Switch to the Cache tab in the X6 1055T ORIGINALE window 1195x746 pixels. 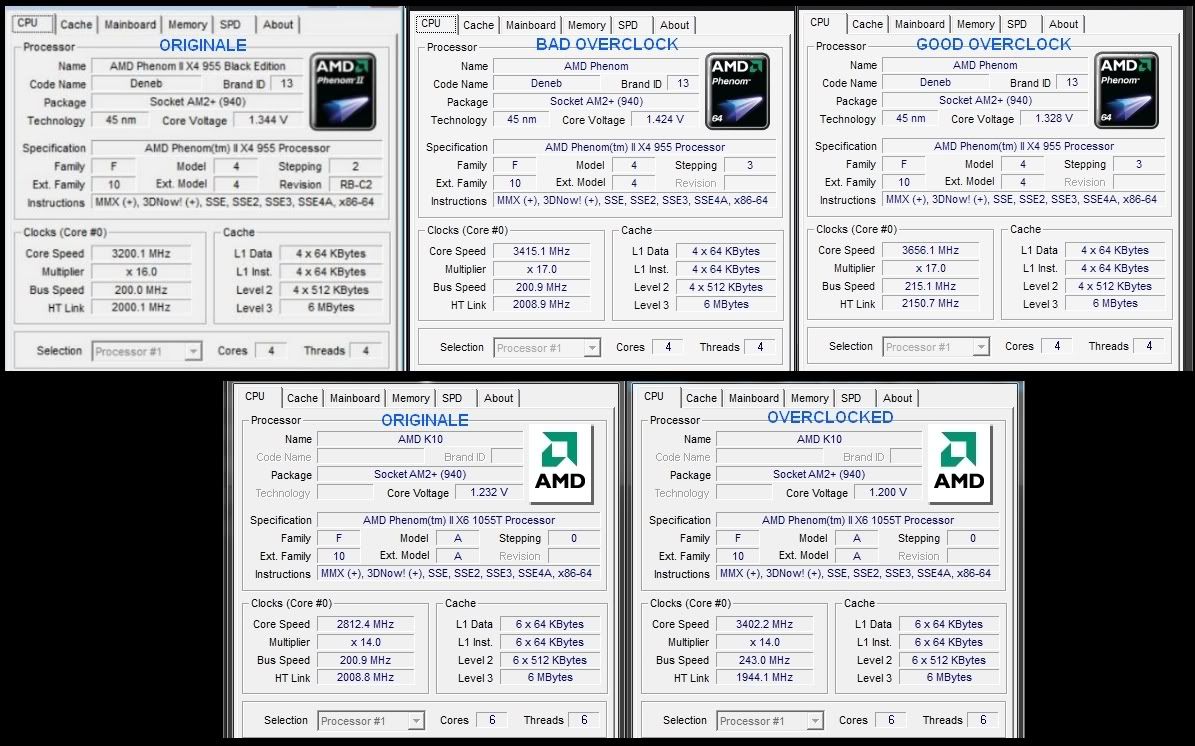pos(303,398)
